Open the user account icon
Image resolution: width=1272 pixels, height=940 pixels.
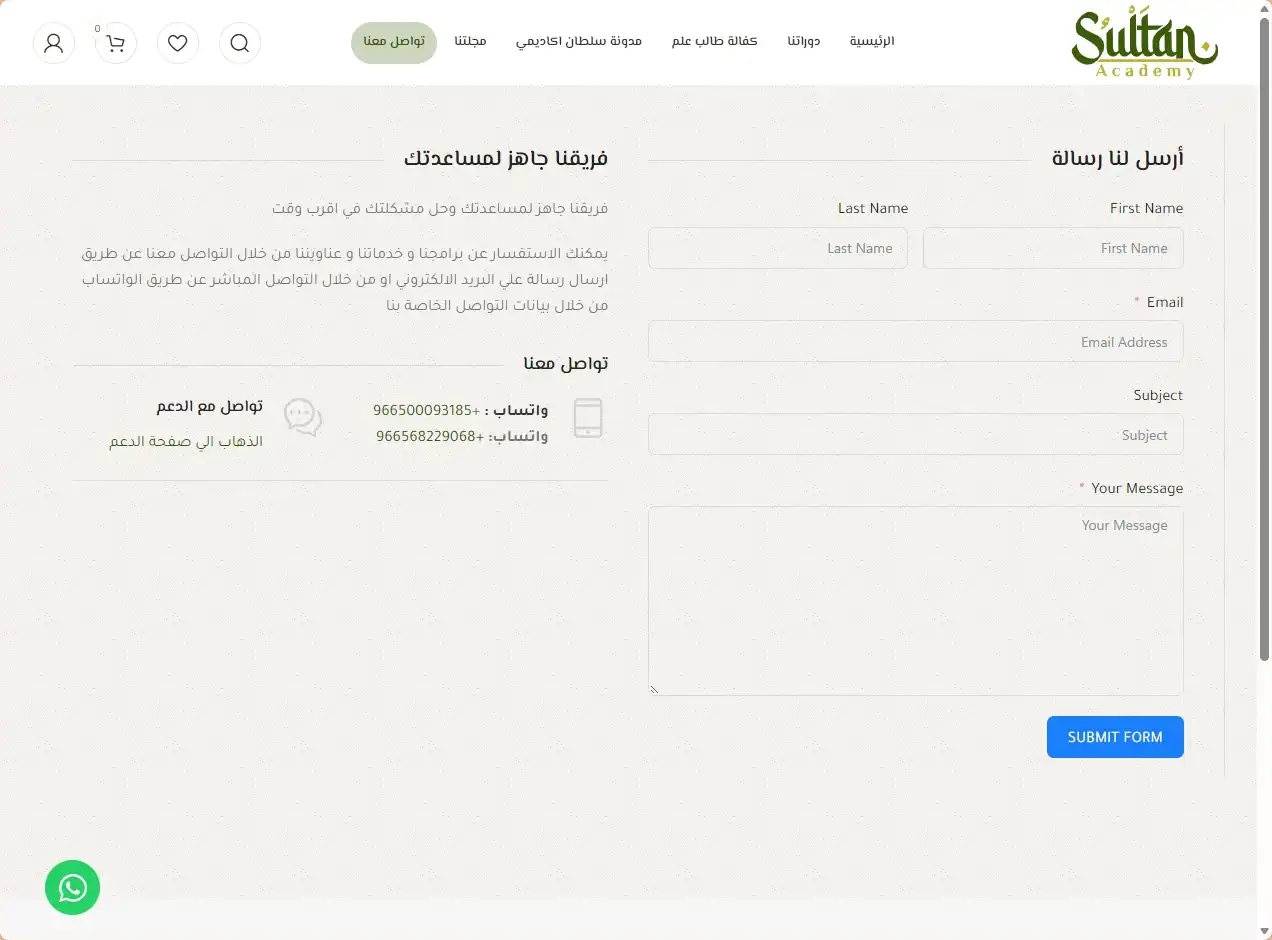(x=54, y=43)
